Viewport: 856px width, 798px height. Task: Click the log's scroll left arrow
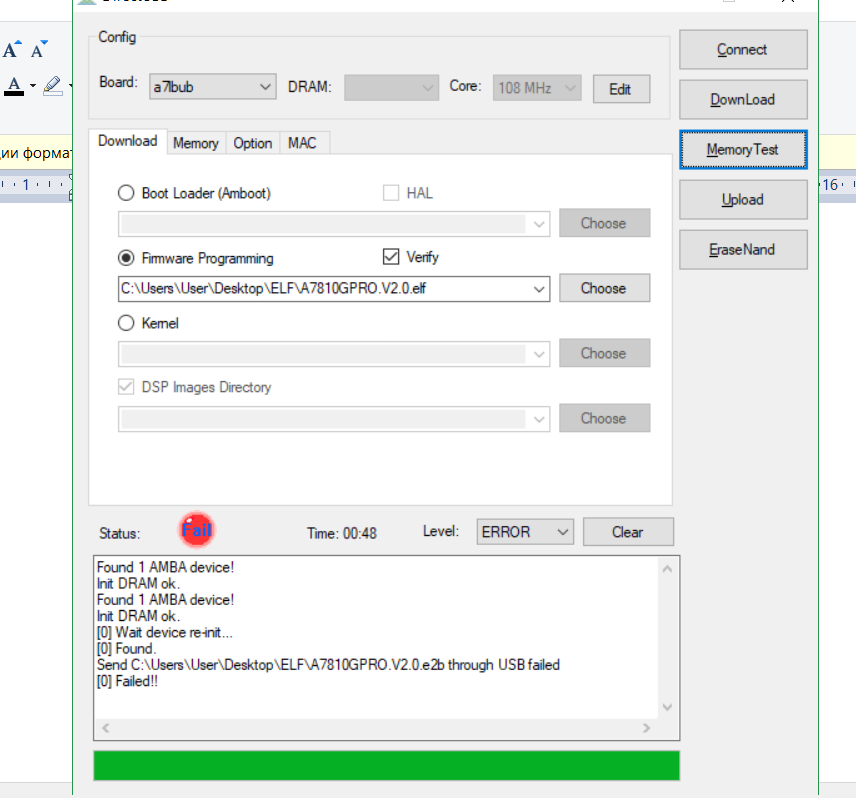pyautogui.click(x=106, y=727)
